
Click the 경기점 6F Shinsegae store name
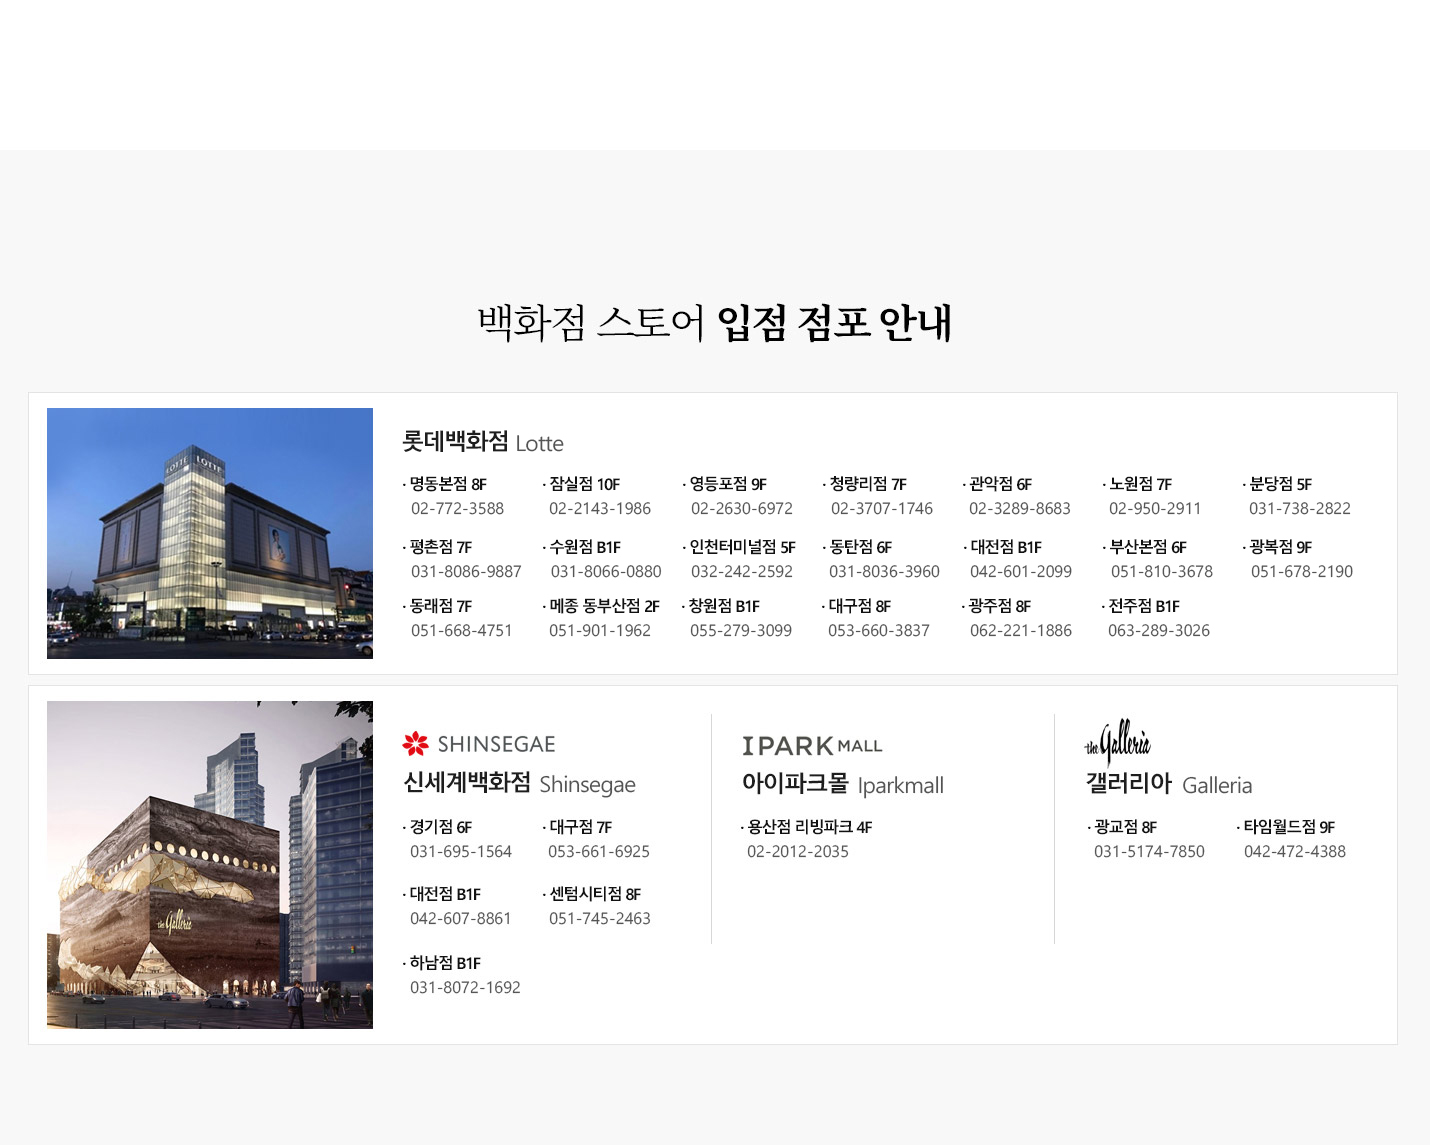441,828
